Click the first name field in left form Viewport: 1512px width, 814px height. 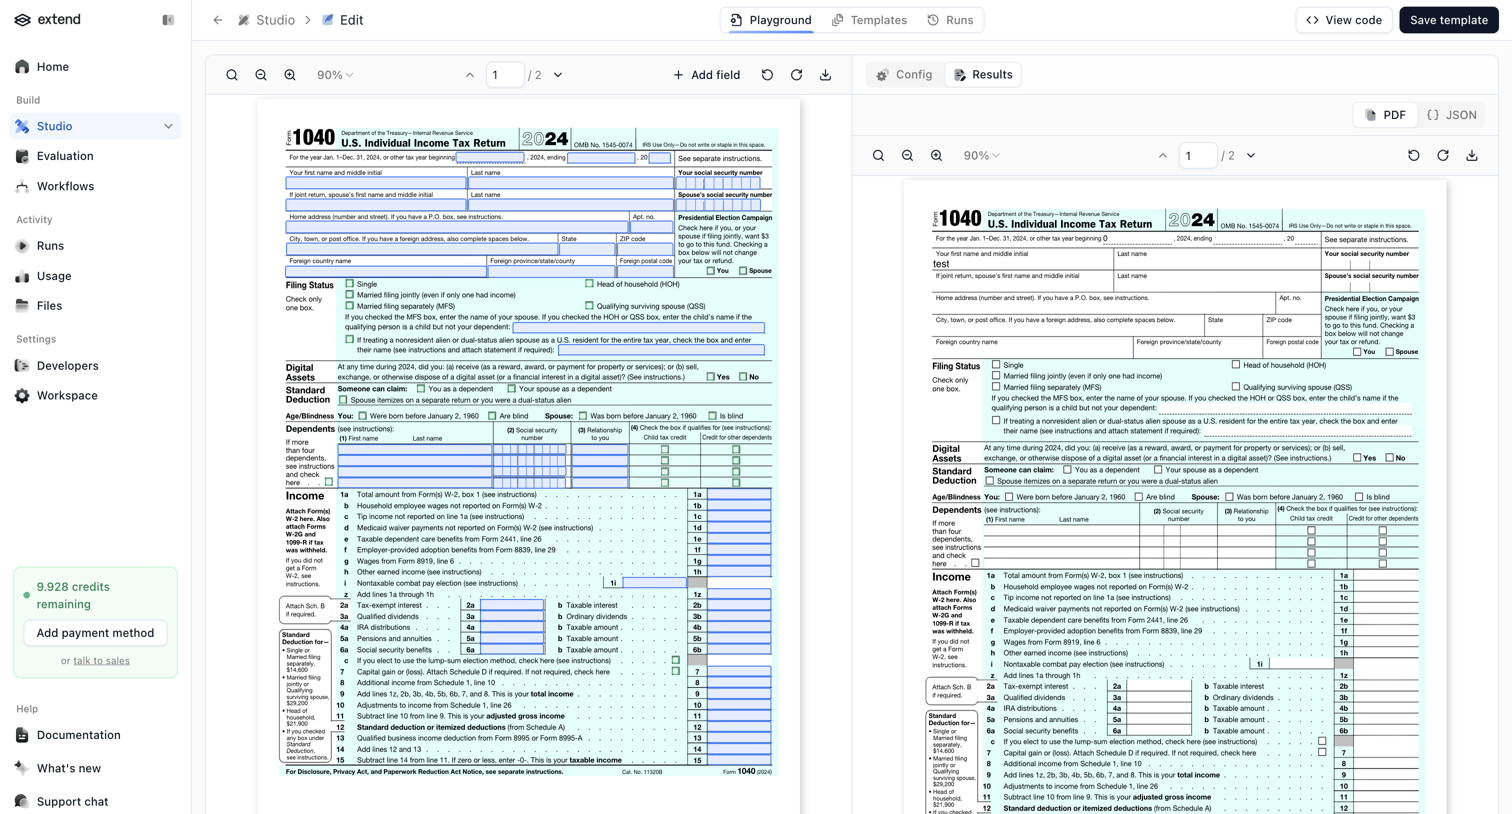376,183
